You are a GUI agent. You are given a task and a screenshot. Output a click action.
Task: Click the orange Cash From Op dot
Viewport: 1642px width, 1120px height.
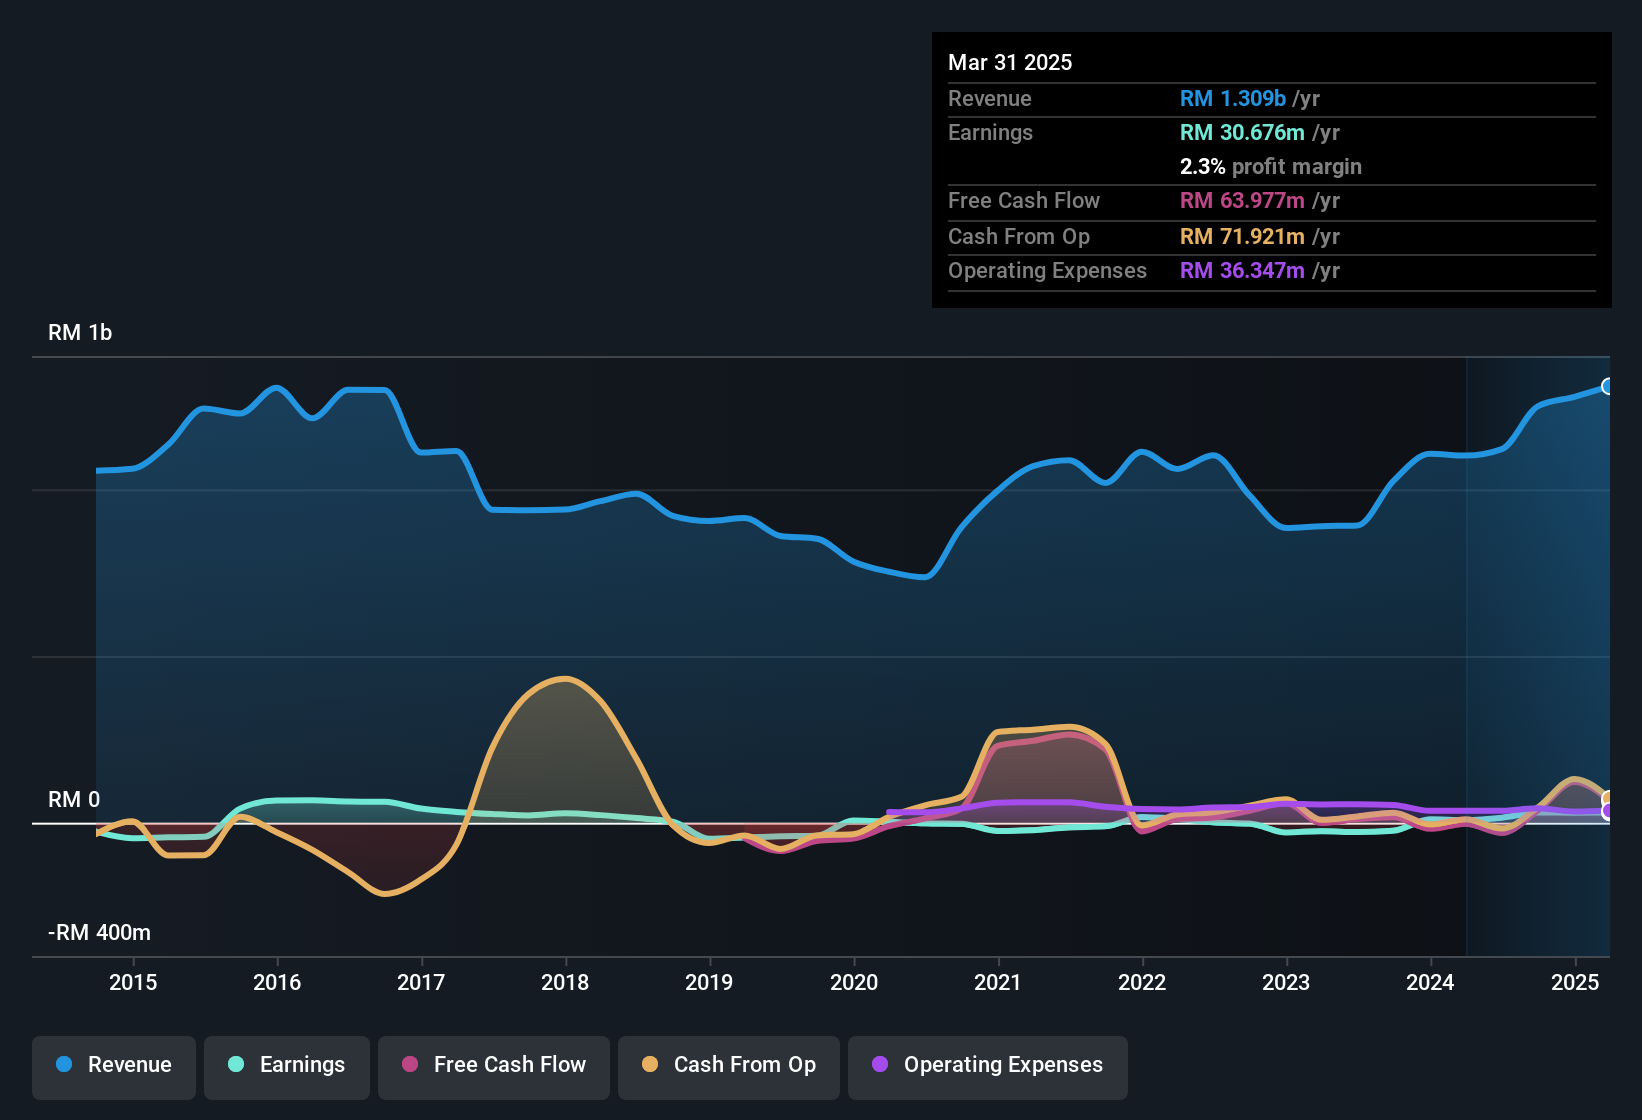(x=650, y=1065)
